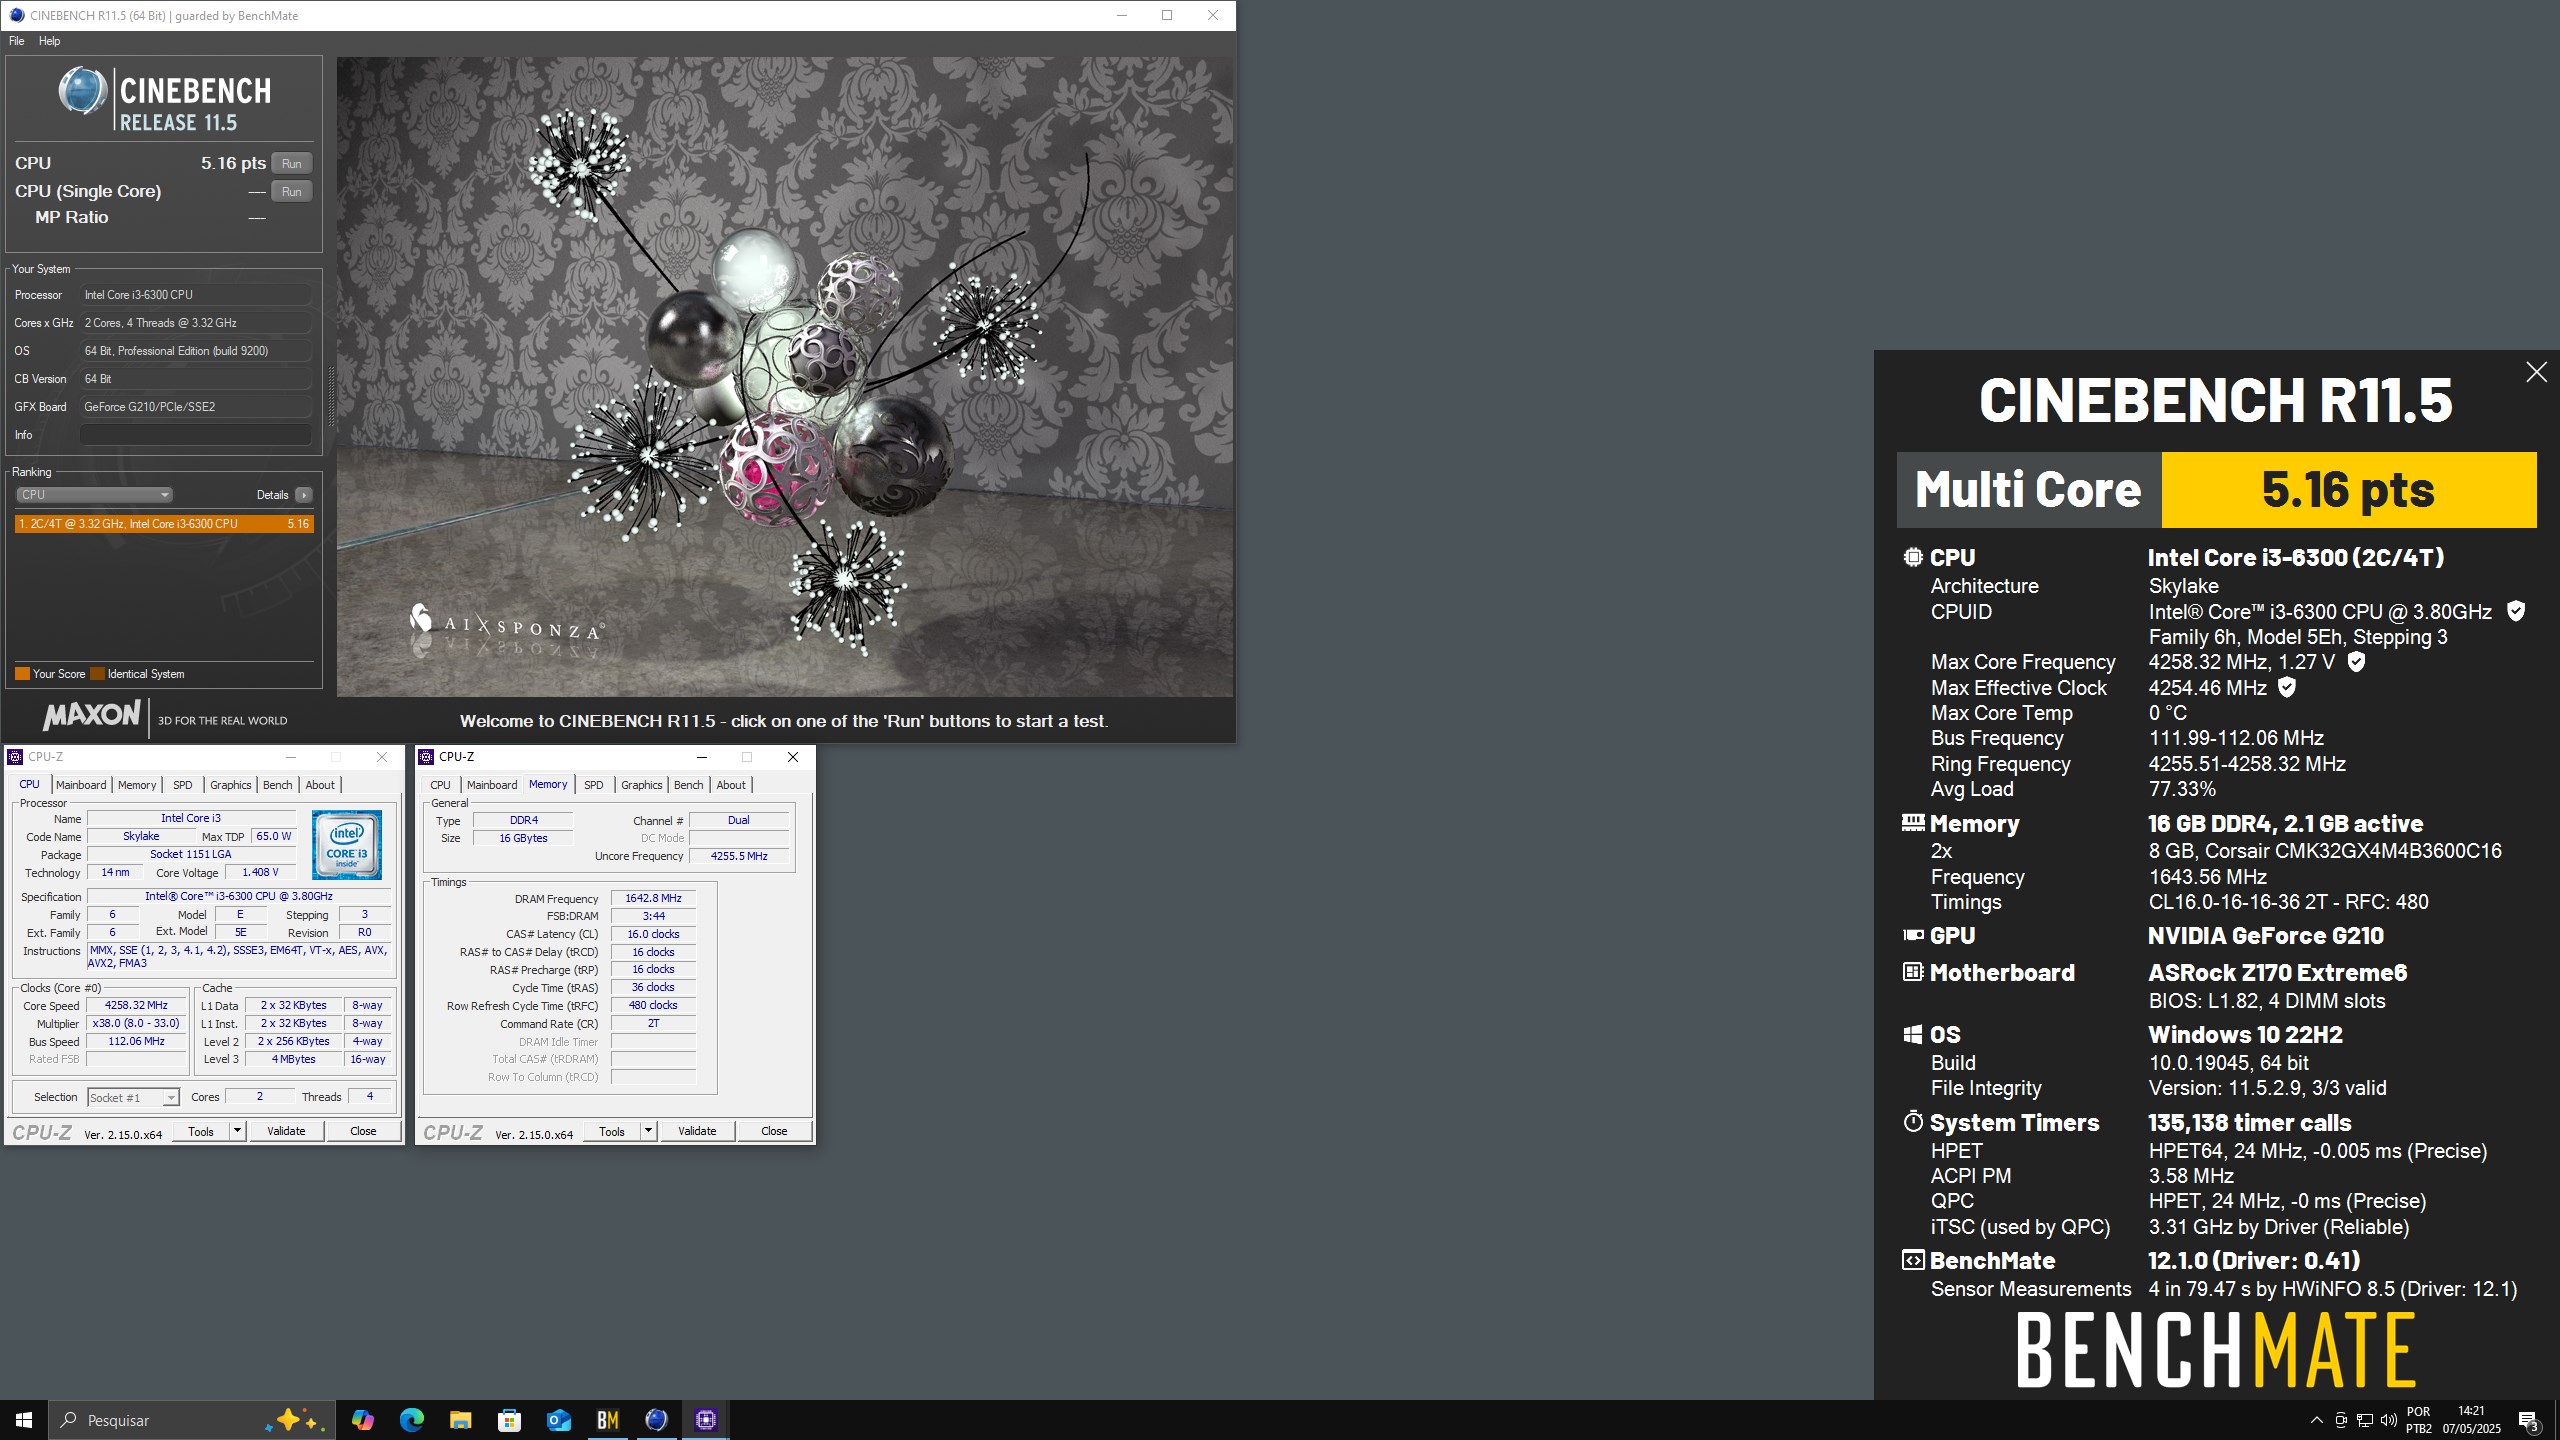This screenshot has height=1440, width=2560.
Task: Click the Your Score orange swatch
Action: coord(22,674)
